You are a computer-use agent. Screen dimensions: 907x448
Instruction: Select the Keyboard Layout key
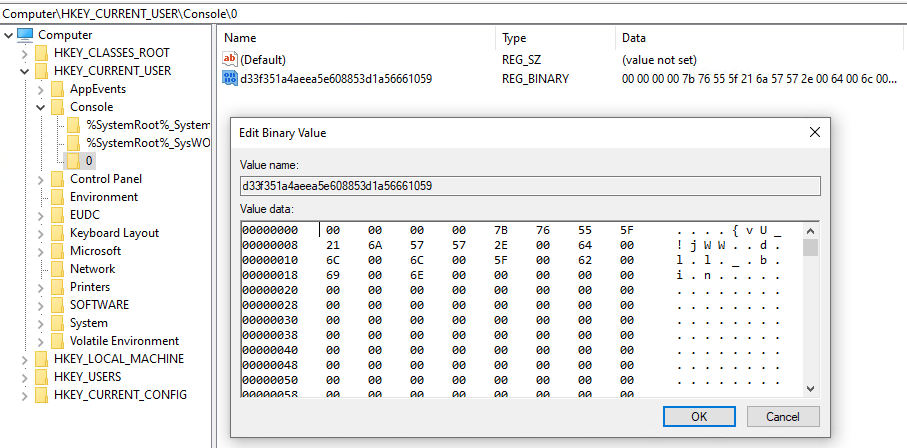(114, 233)
